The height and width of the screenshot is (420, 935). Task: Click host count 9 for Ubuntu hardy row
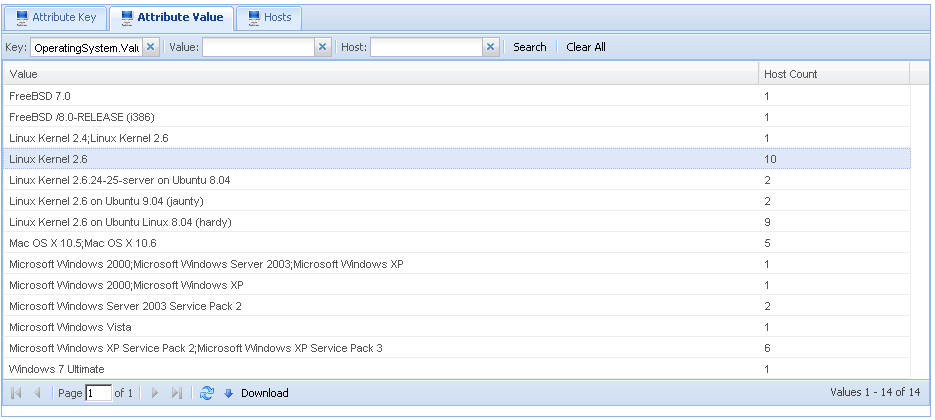(x=767, y=222)
